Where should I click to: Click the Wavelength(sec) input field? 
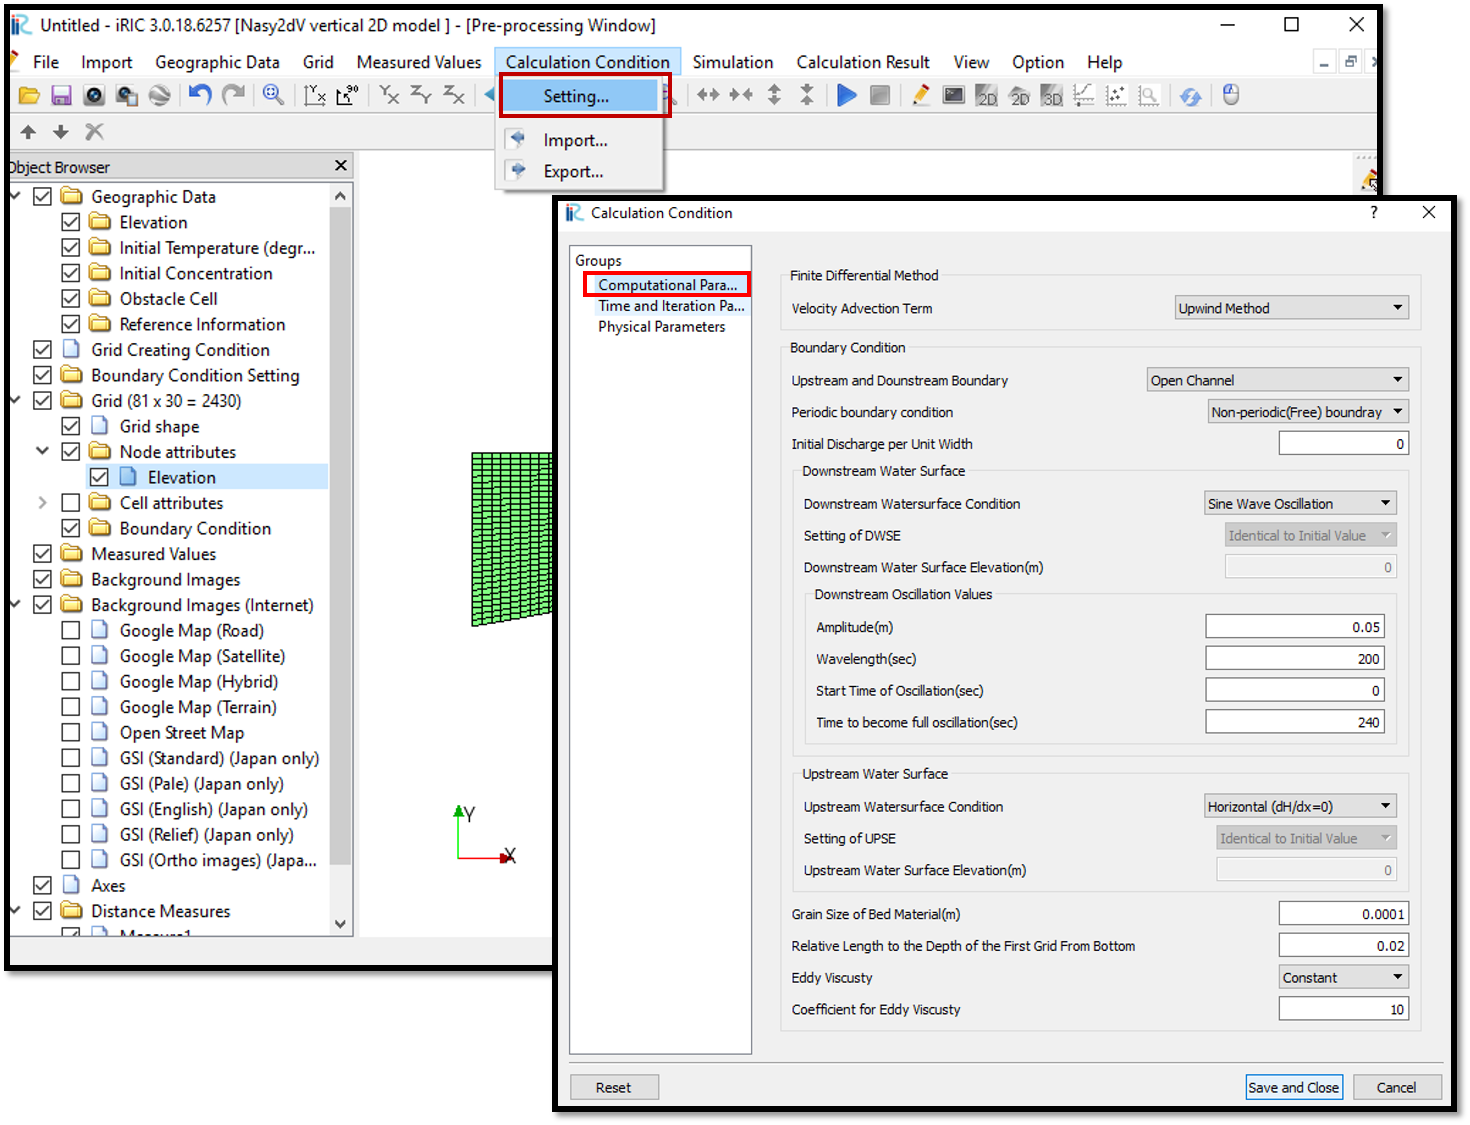(x=1295, y=659)
